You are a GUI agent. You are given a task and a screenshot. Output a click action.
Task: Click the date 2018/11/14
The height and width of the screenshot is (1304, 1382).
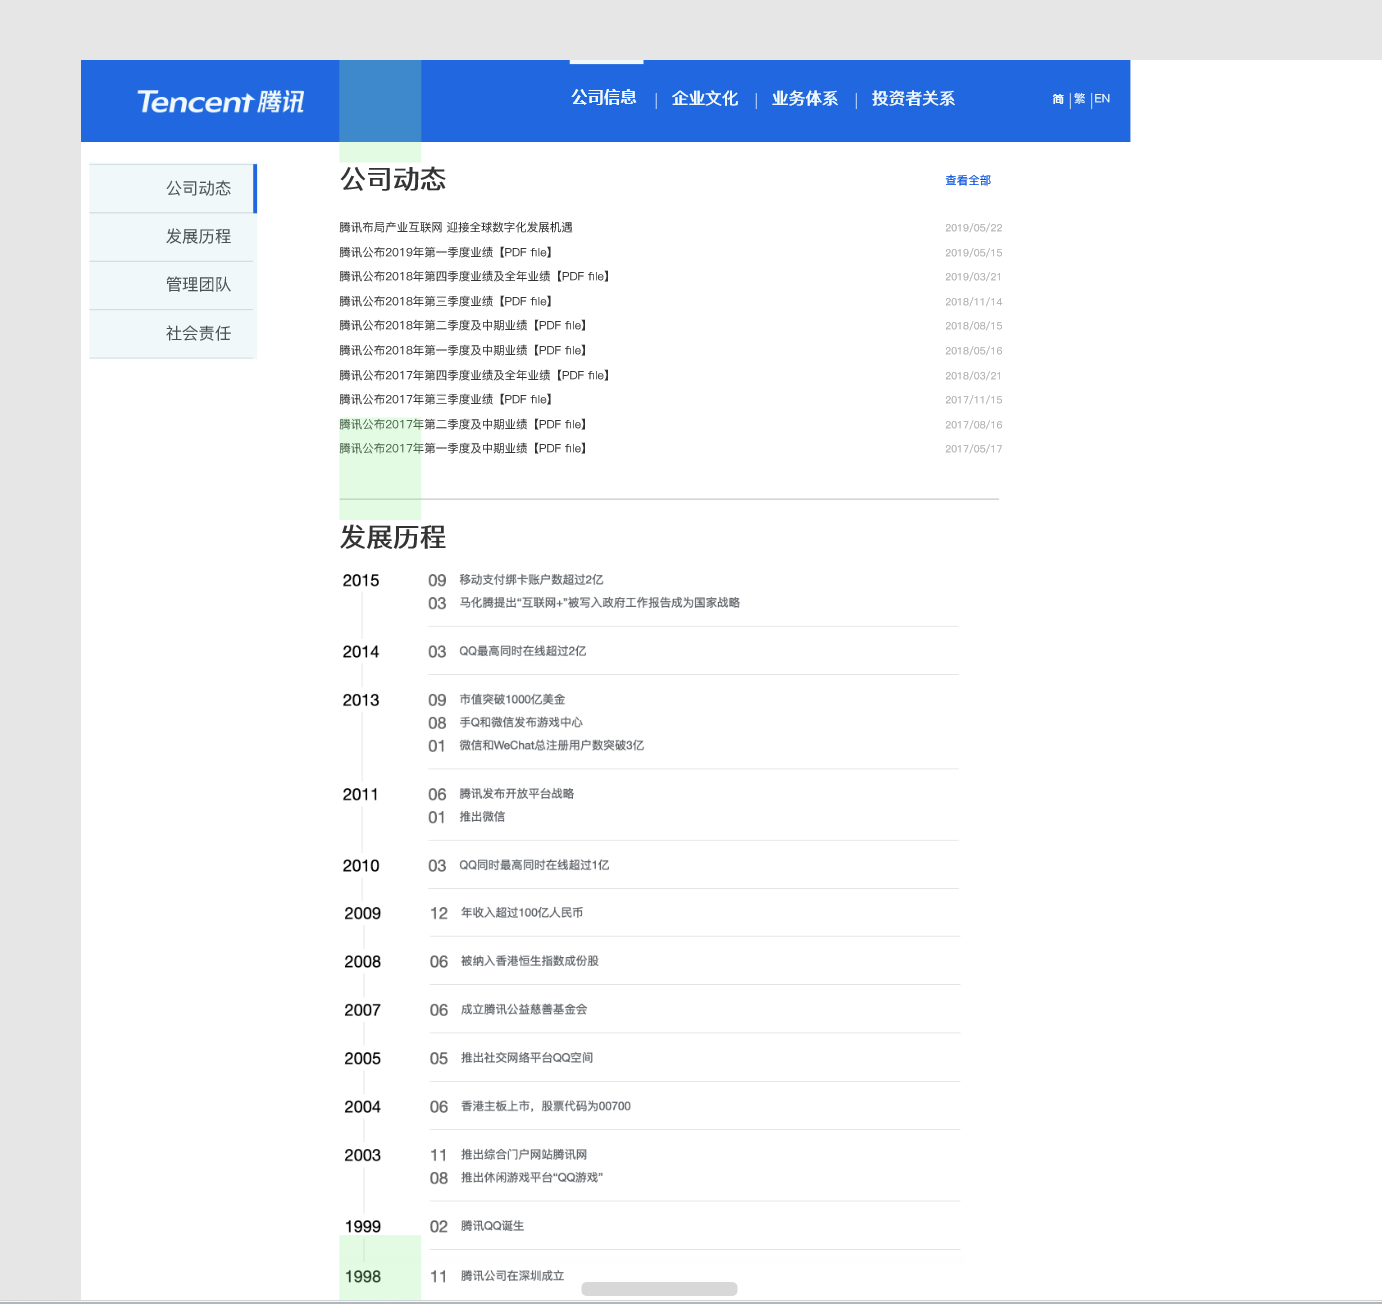974,302
